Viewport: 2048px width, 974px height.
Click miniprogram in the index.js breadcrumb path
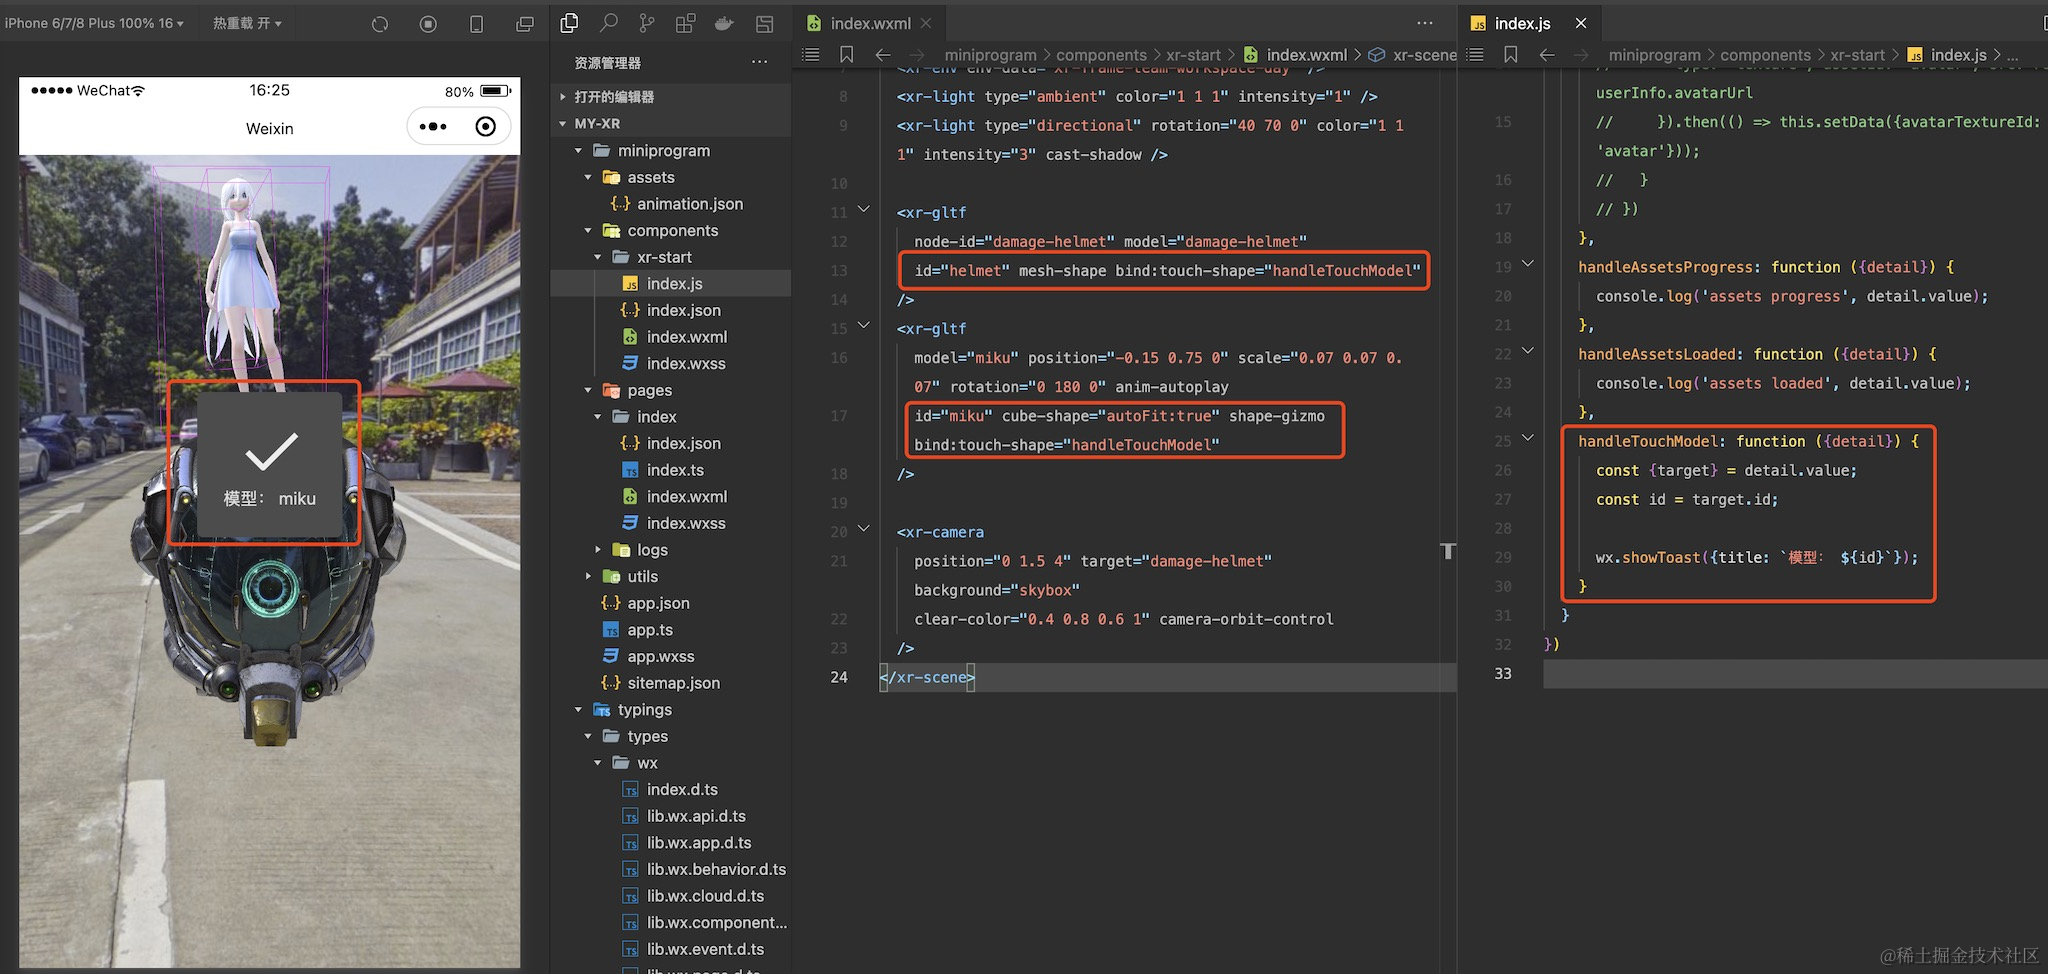(x=1654, y=55)
